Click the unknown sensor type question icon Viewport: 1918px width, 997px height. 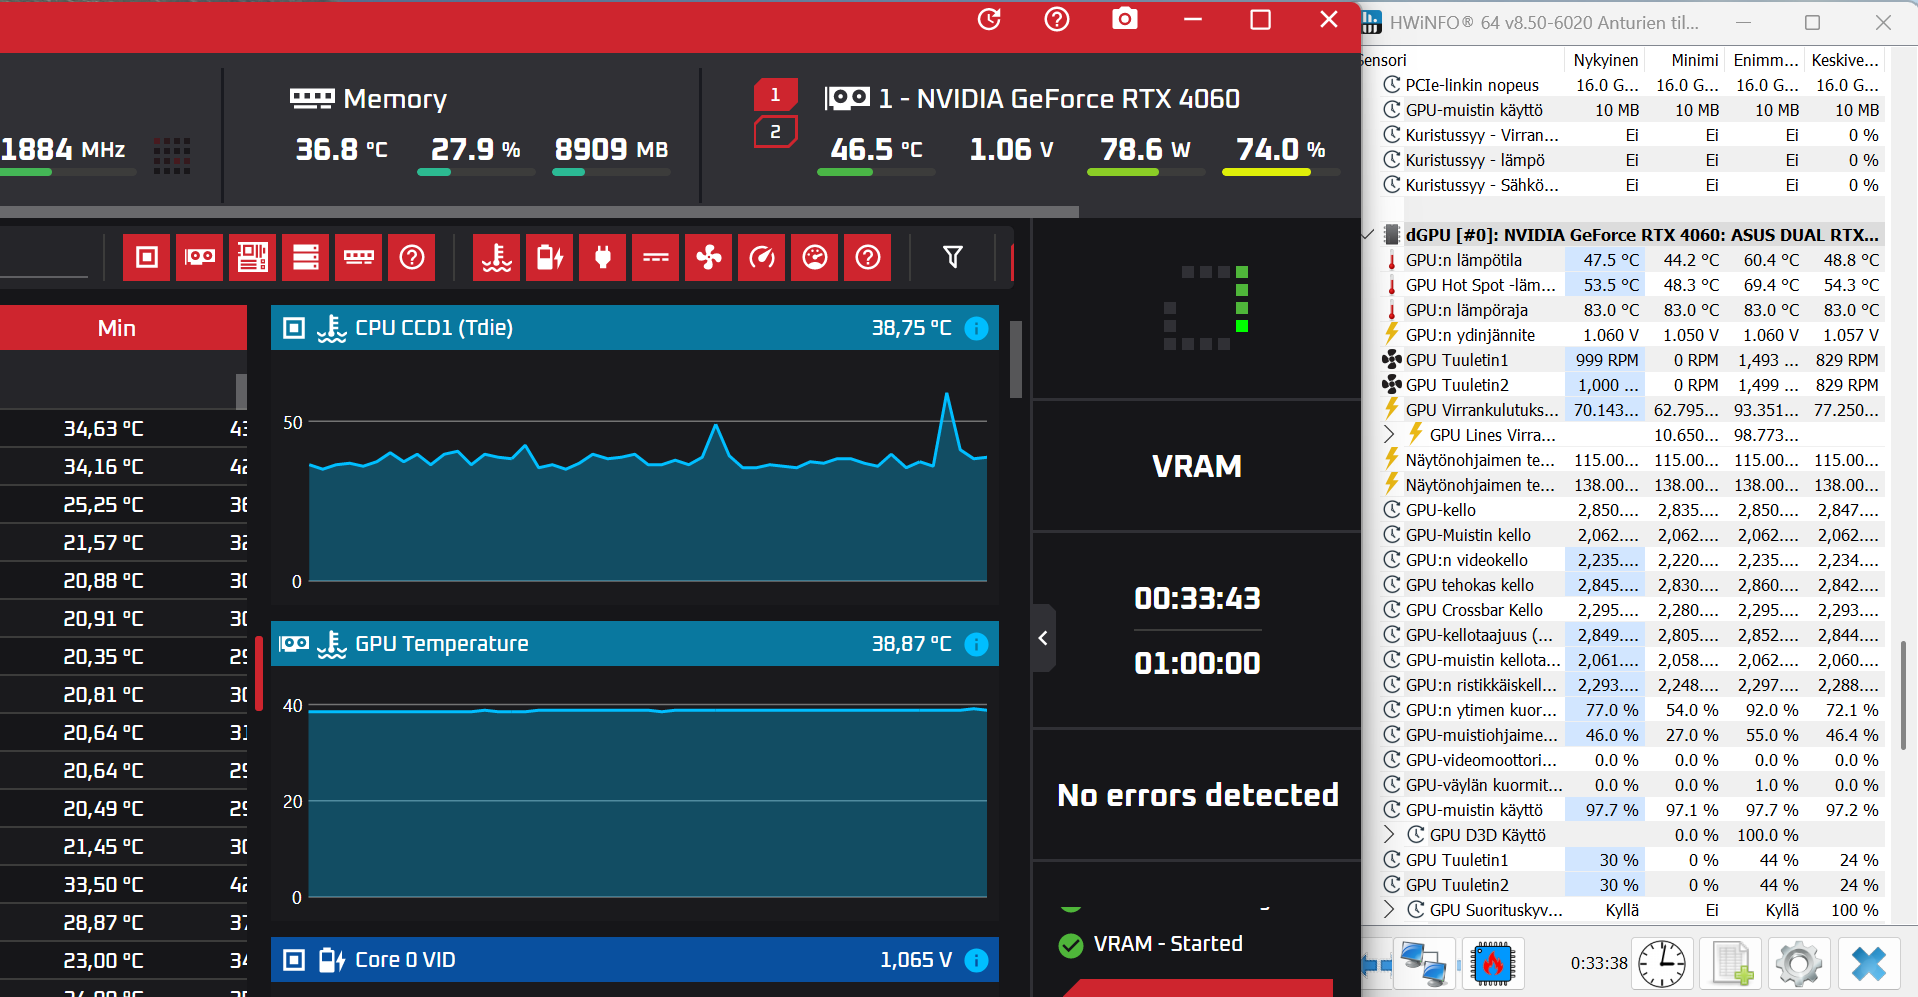868,258
